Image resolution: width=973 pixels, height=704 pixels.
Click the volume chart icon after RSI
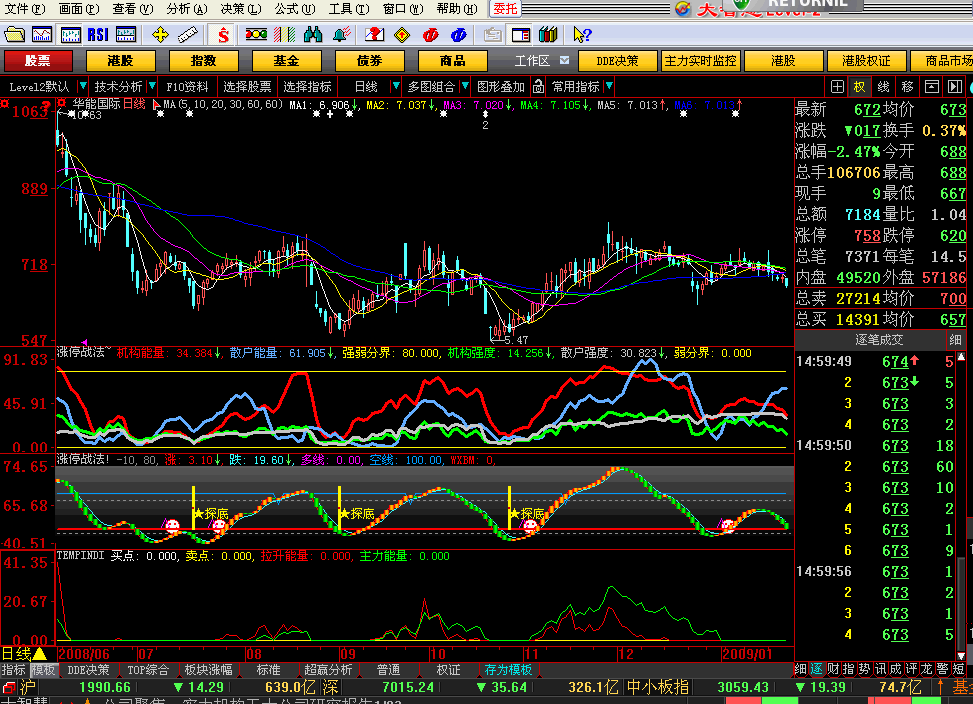tap(126, 35)
